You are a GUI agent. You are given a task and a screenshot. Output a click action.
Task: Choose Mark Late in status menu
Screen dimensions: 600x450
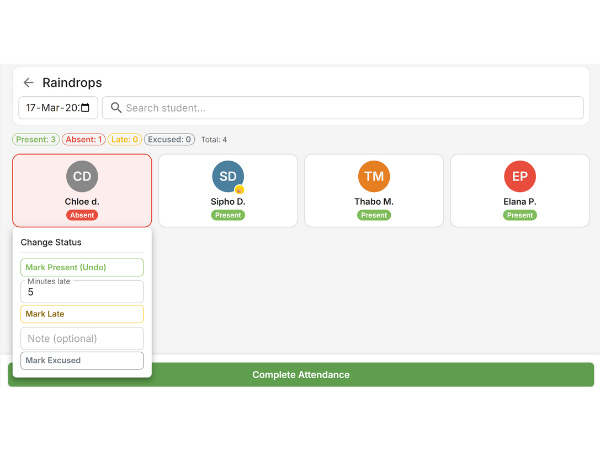coord(82,314)
